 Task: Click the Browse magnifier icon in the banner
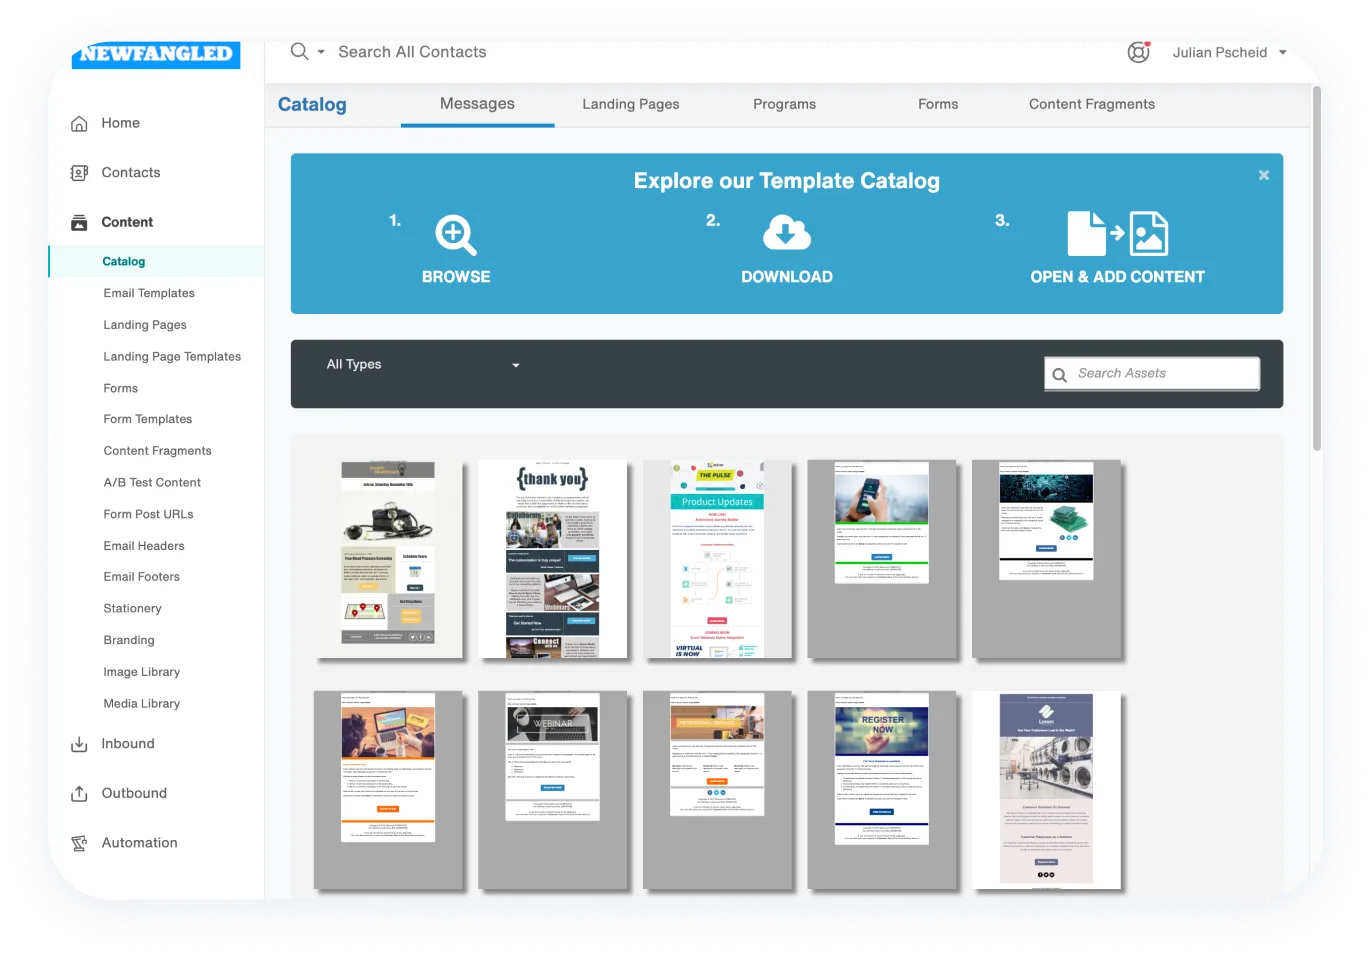(455, 234)
